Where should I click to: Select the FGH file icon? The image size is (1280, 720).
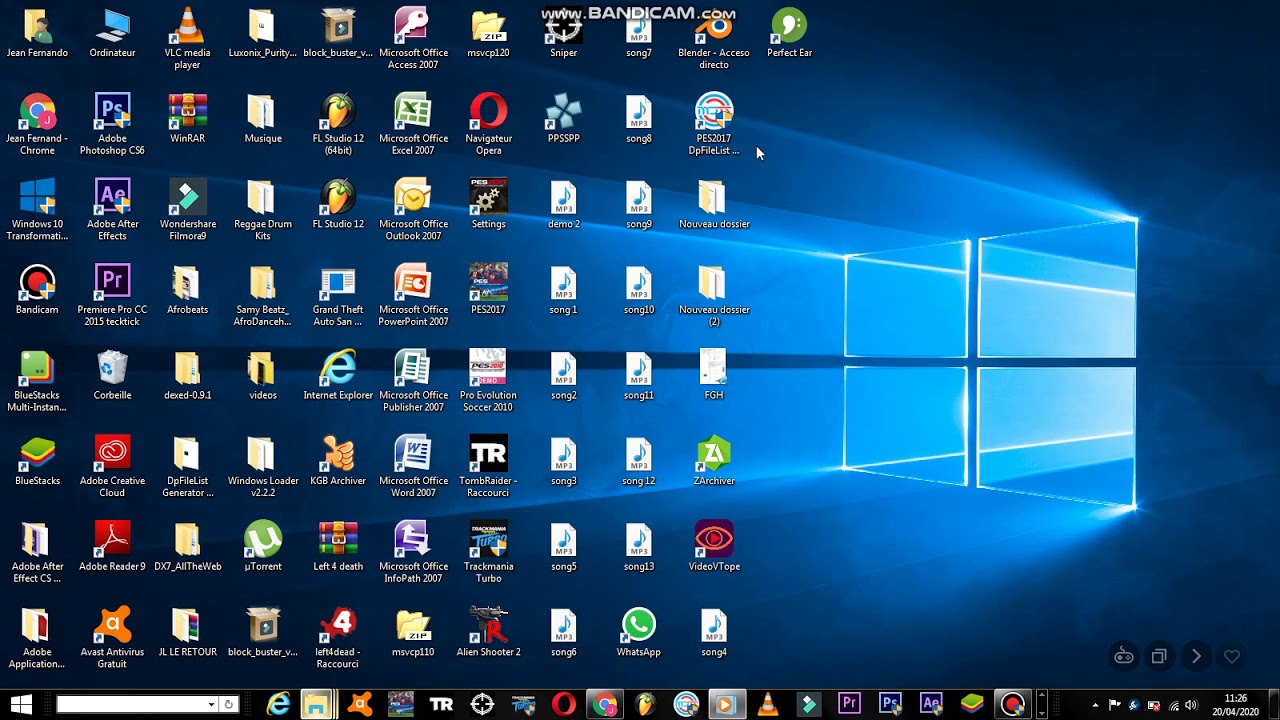714,375
